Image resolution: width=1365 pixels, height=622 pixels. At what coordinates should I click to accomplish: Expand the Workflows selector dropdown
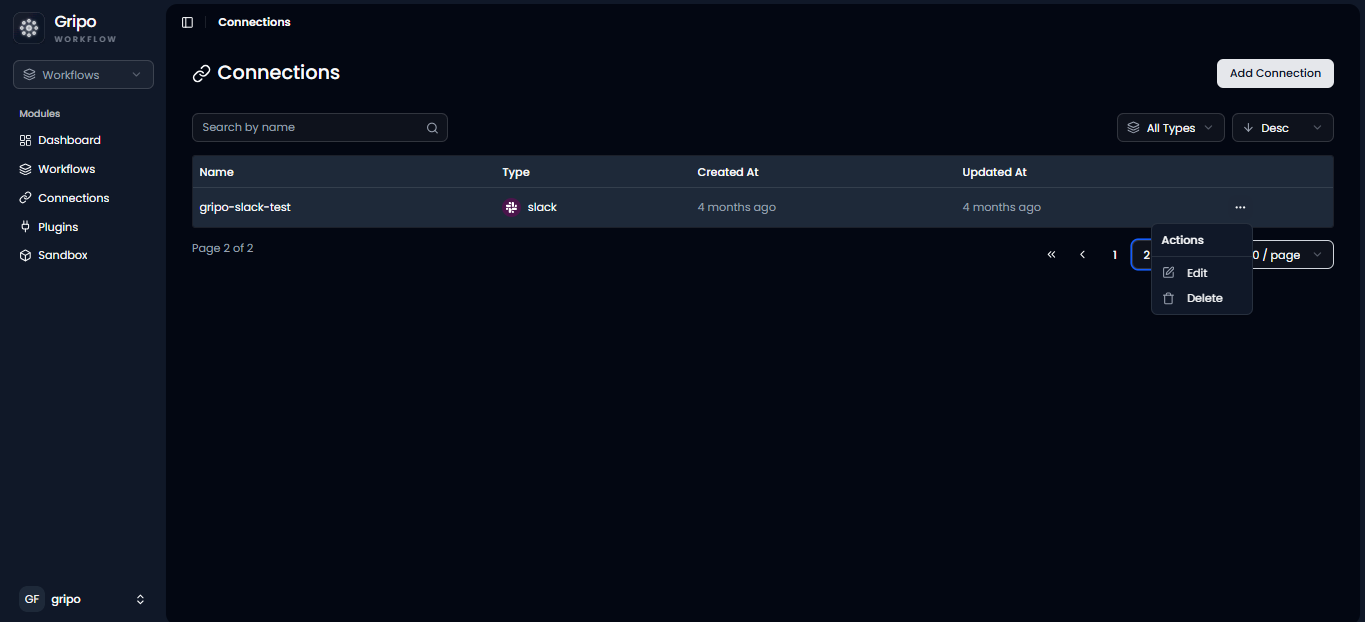click(x=83, y=75)
